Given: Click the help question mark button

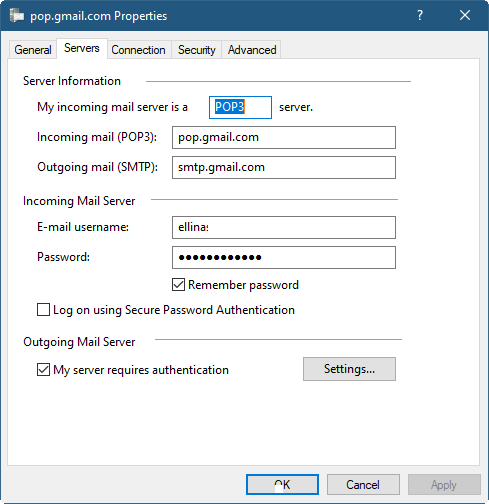Looking at the screenshot, I should click(x=420, y=15).
